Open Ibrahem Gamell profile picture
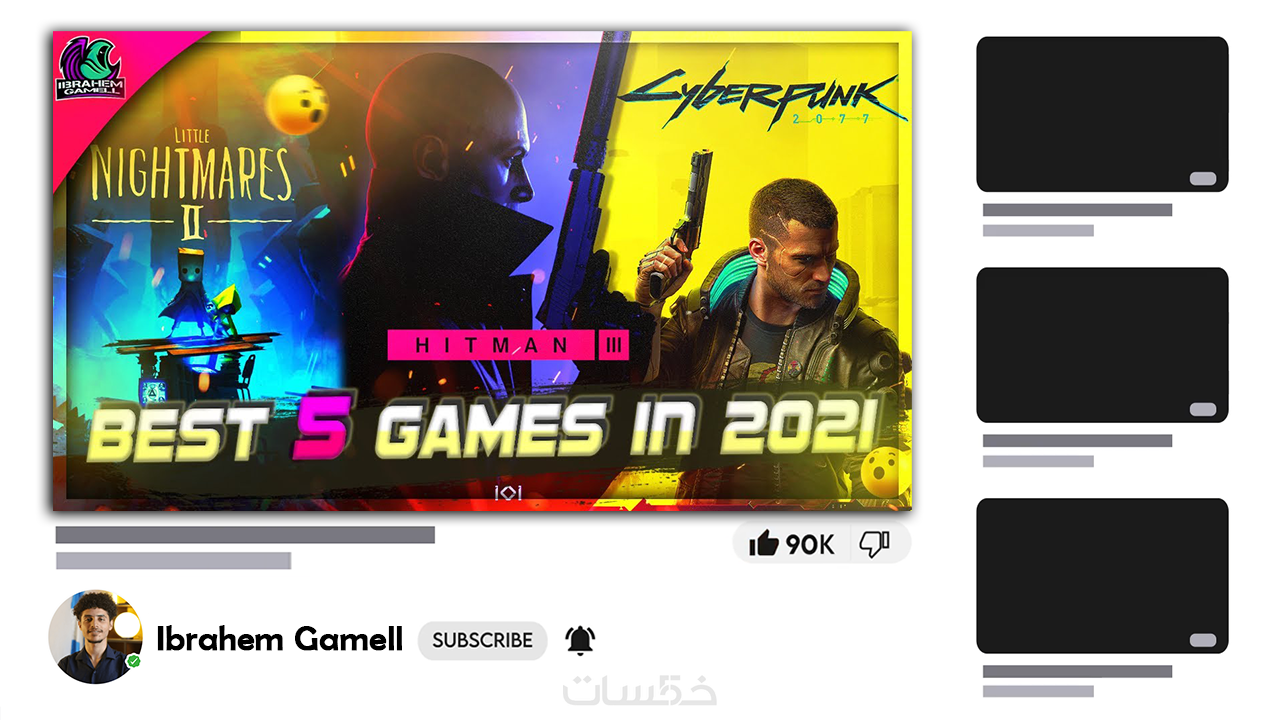Screen dimensions: 1280x720 [96, 636]
